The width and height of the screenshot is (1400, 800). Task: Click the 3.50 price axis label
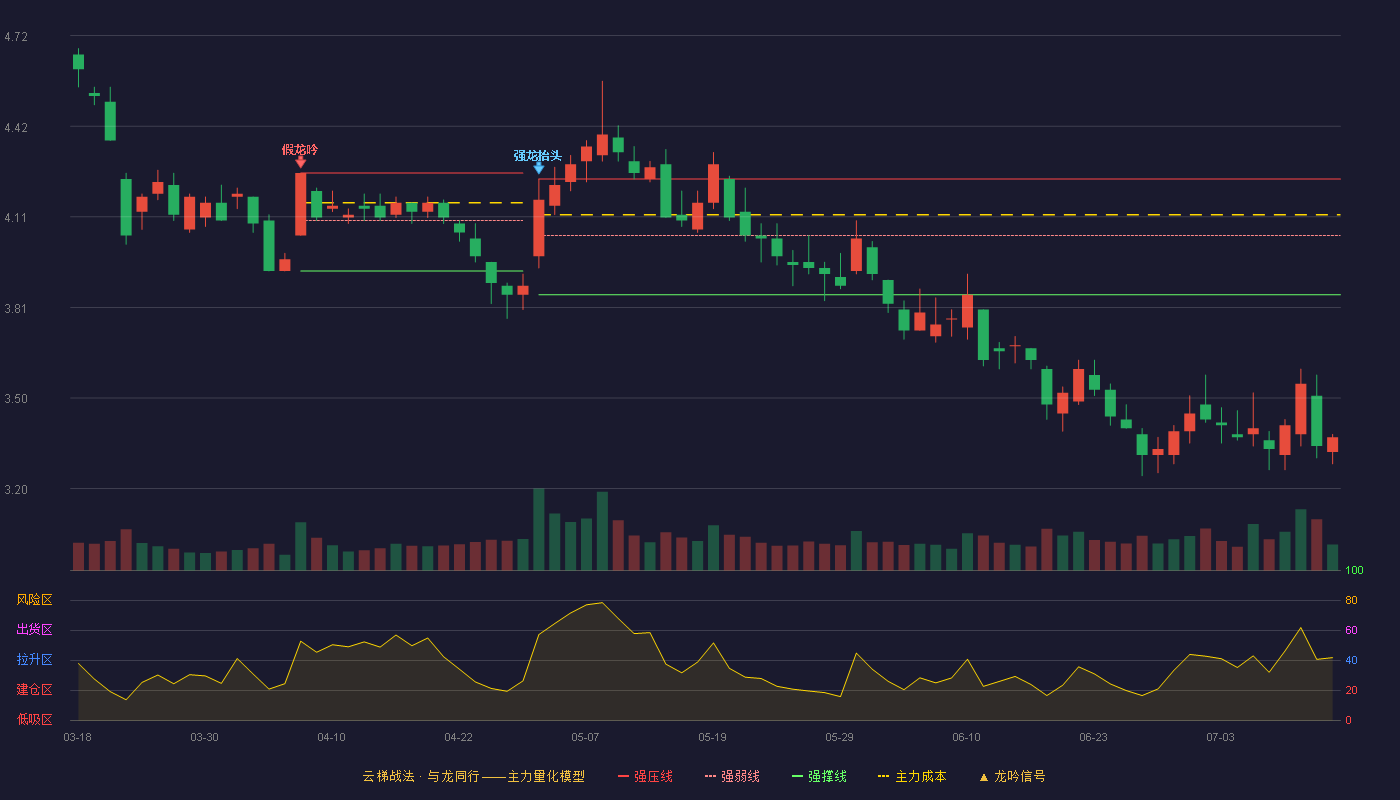[16, 399]
